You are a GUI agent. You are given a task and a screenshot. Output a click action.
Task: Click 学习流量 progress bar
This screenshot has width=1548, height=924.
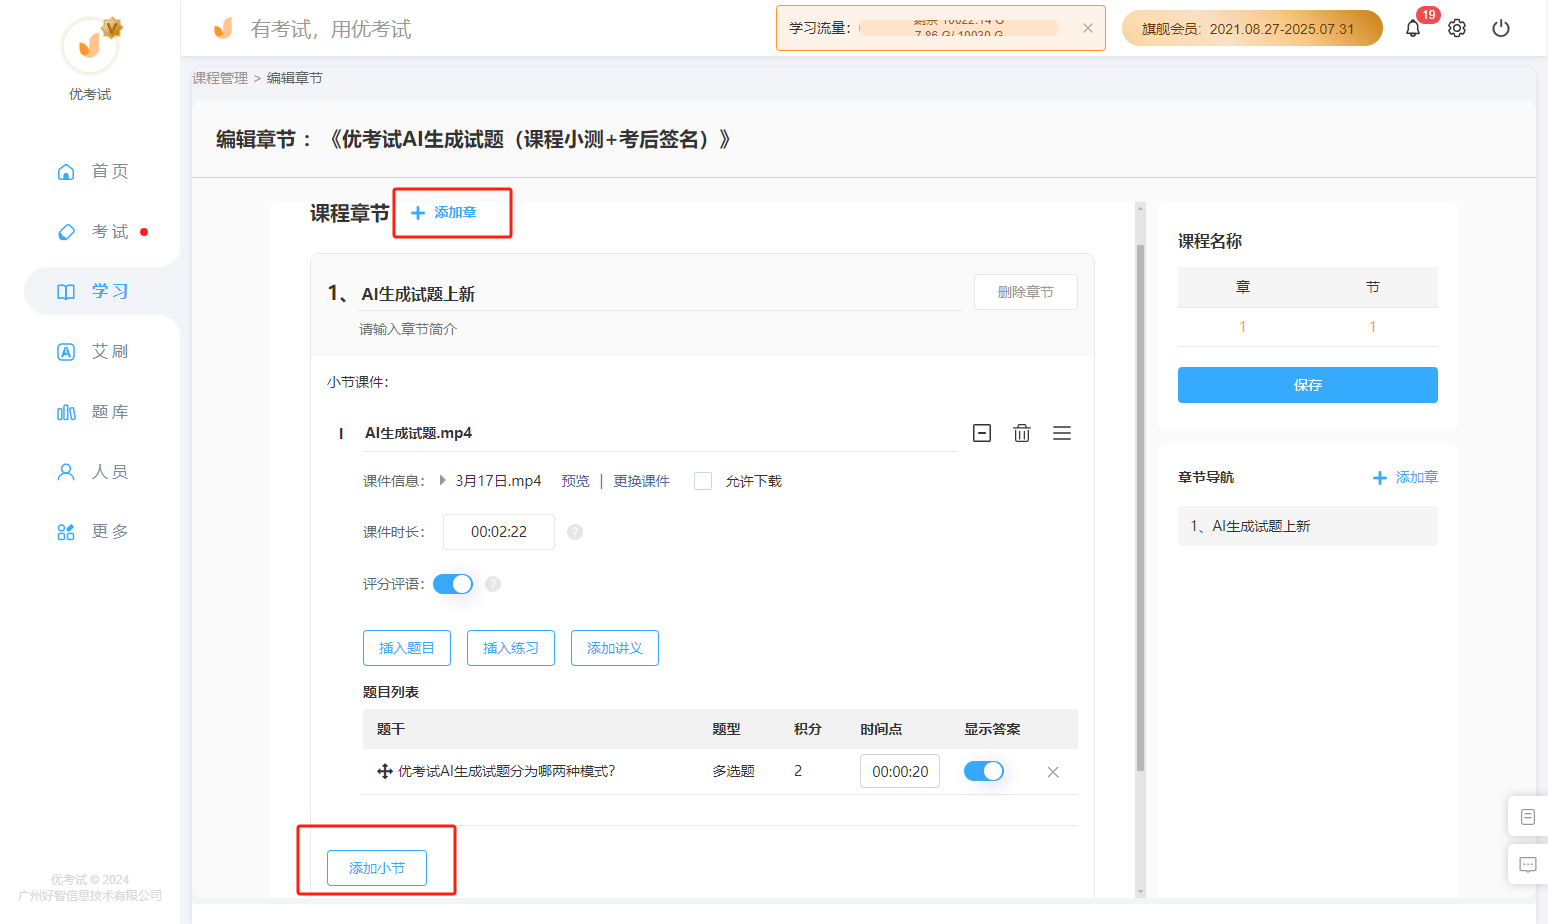coord(959,28)
